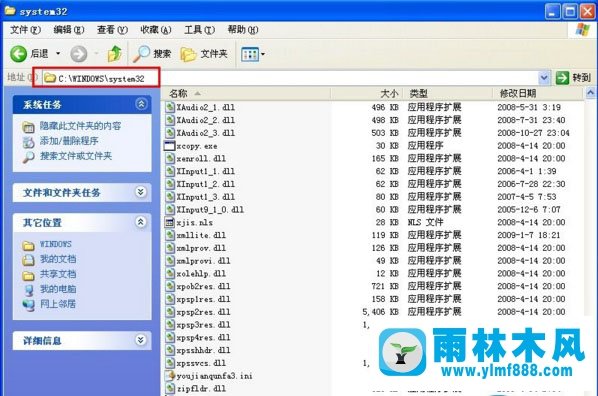598x396 pixels.
Task: Select file name xpsp3res.dll
Action: pyautogui.click(x=203, y=325)
